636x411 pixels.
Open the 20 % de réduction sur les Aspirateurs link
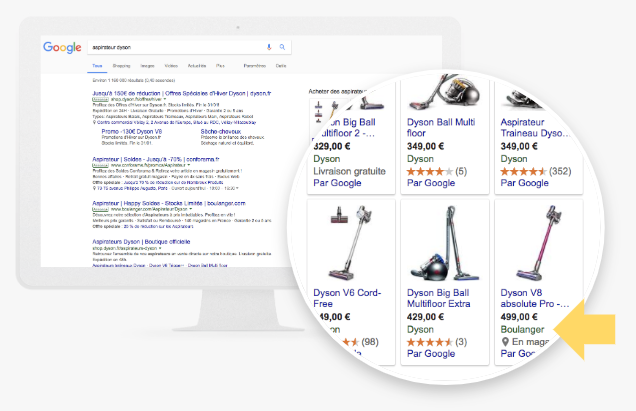tap(158, 226)
